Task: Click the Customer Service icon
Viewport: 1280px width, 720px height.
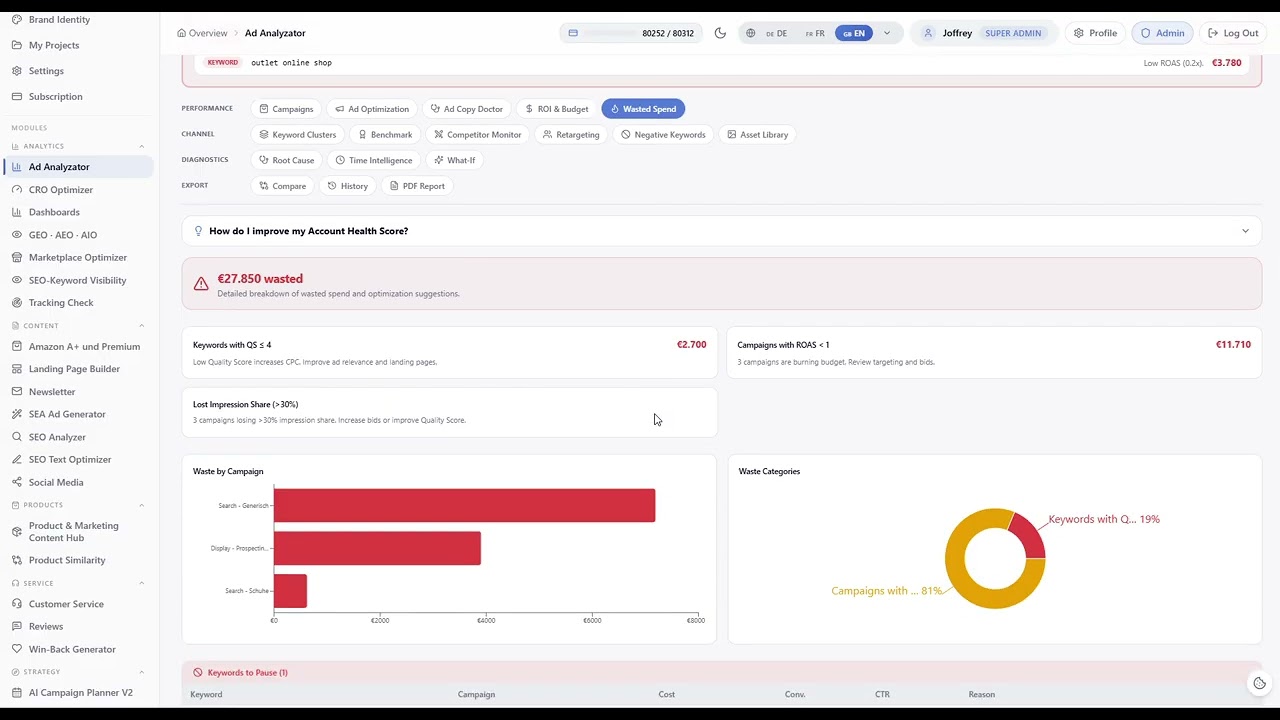Action: [x=18, y=604]
